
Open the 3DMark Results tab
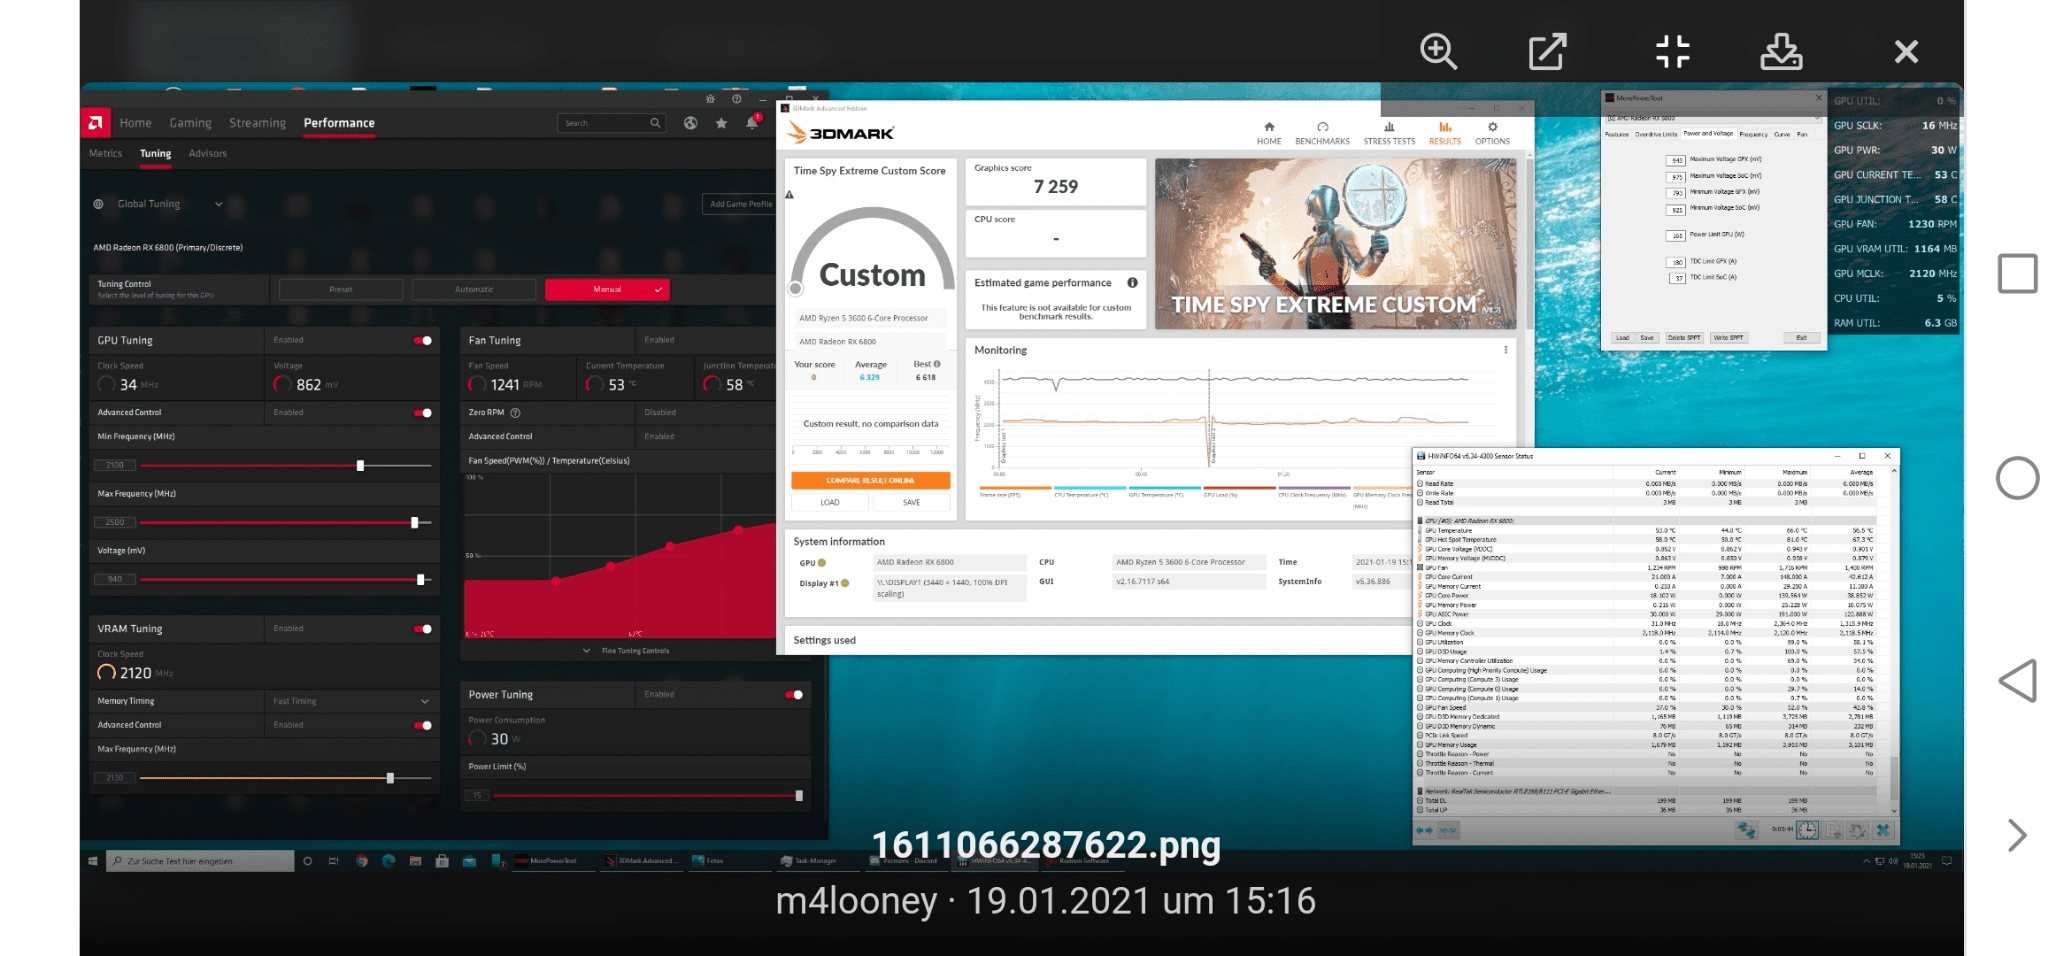[x=1445, y=133]
